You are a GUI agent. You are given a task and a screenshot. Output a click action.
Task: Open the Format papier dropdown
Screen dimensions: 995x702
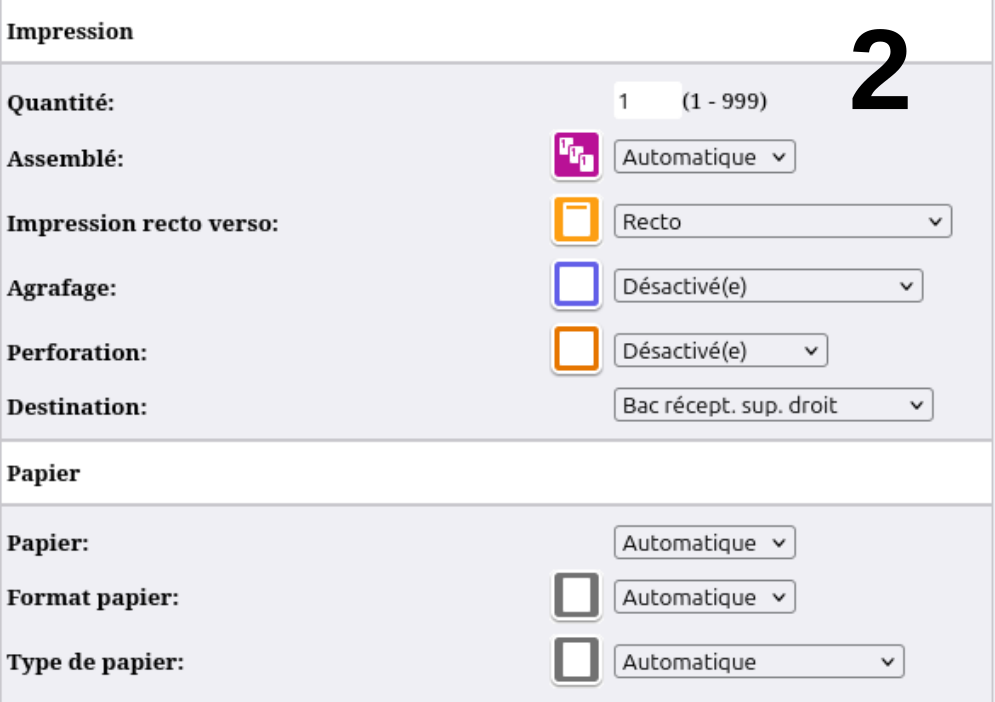pos(705,597)
